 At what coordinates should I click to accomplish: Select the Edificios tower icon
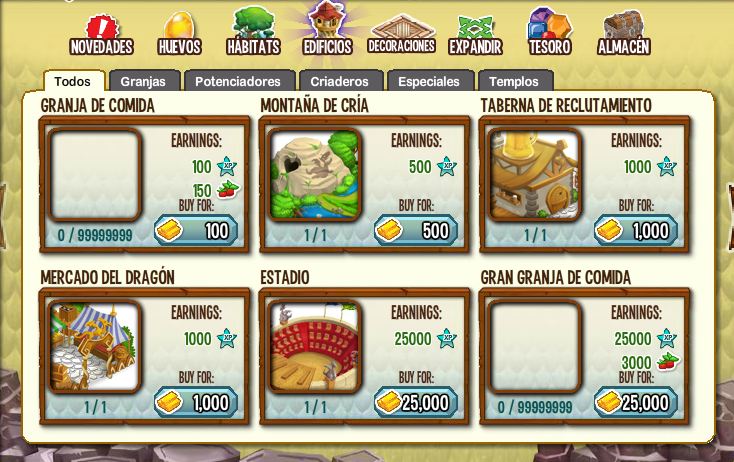tap(327, 29)
